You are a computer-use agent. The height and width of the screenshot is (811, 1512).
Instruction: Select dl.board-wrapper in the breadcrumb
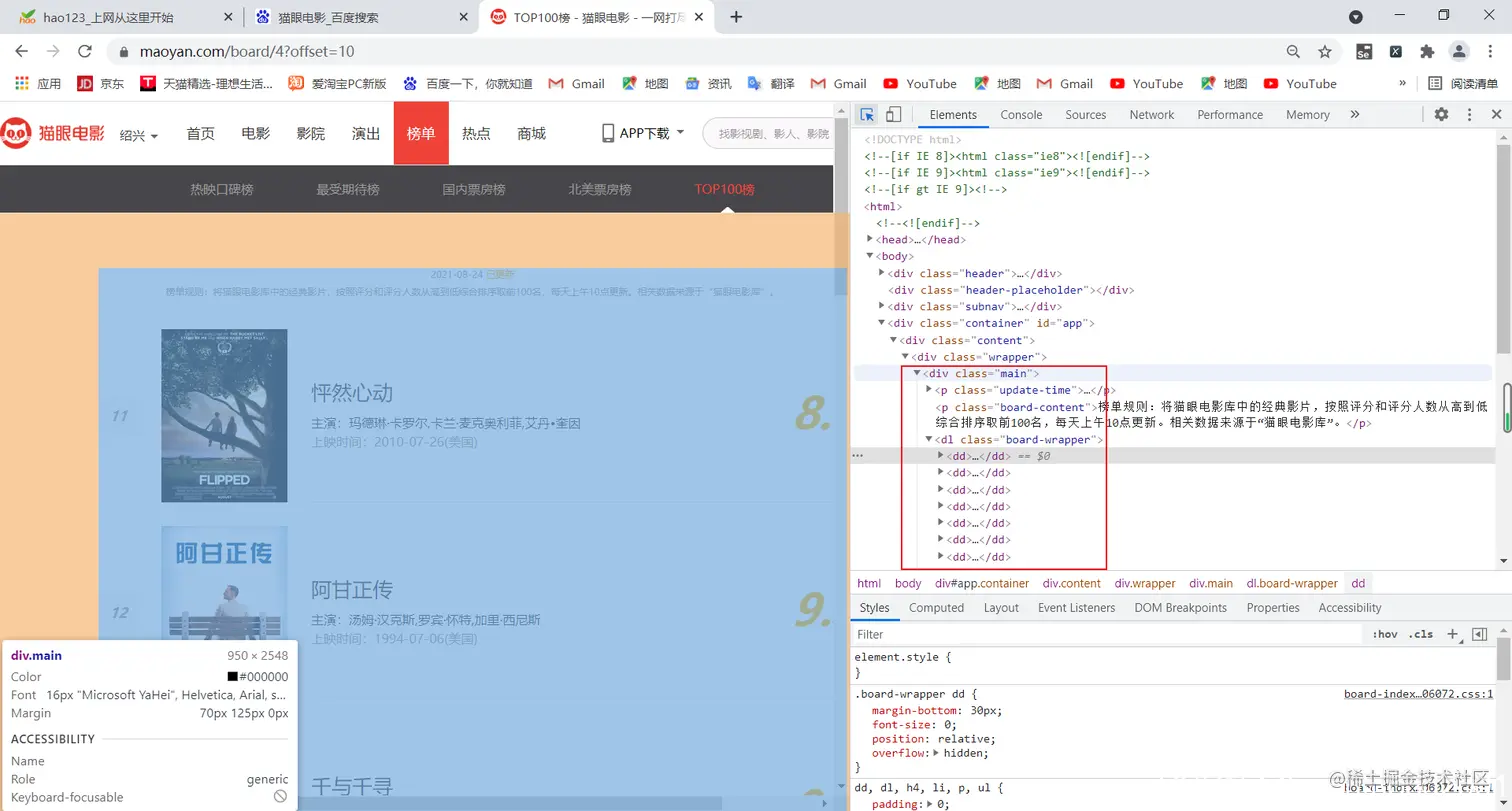tap(1292, 583)
